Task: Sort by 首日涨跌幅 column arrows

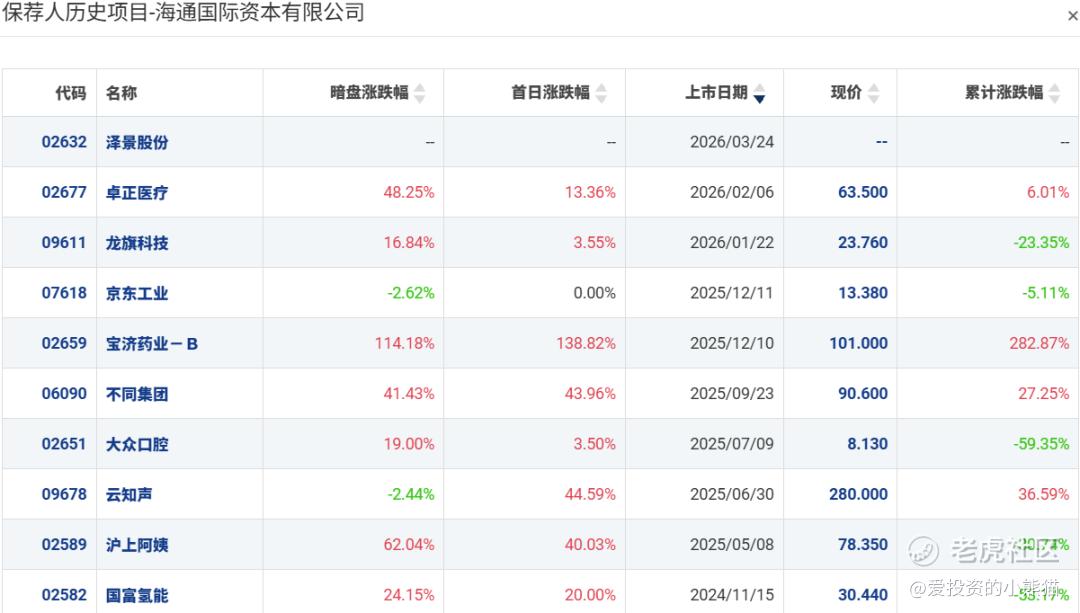Action: pyautogui.click(x=601, y=92)
